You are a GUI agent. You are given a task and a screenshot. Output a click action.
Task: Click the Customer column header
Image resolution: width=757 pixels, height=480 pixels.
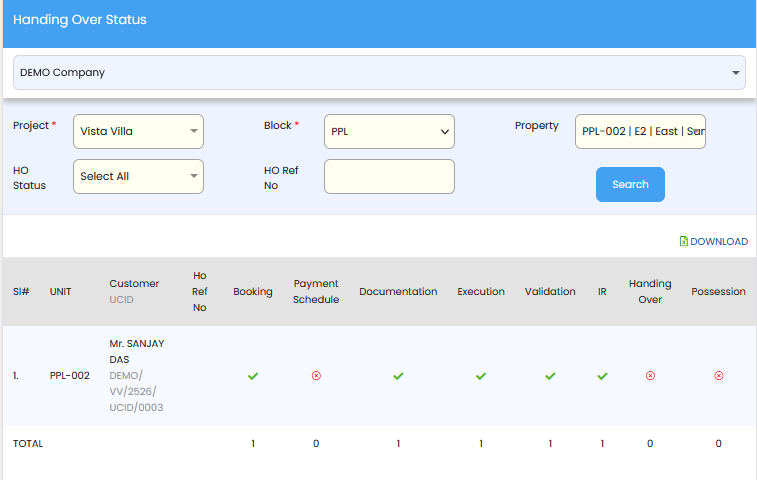(x=134, y=283)
